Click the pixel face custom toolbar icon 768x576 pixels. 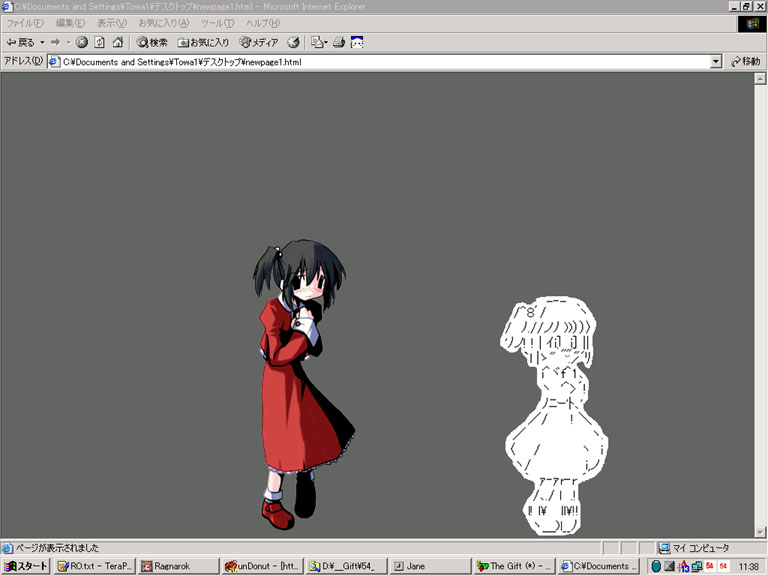(x=357, y=43)
